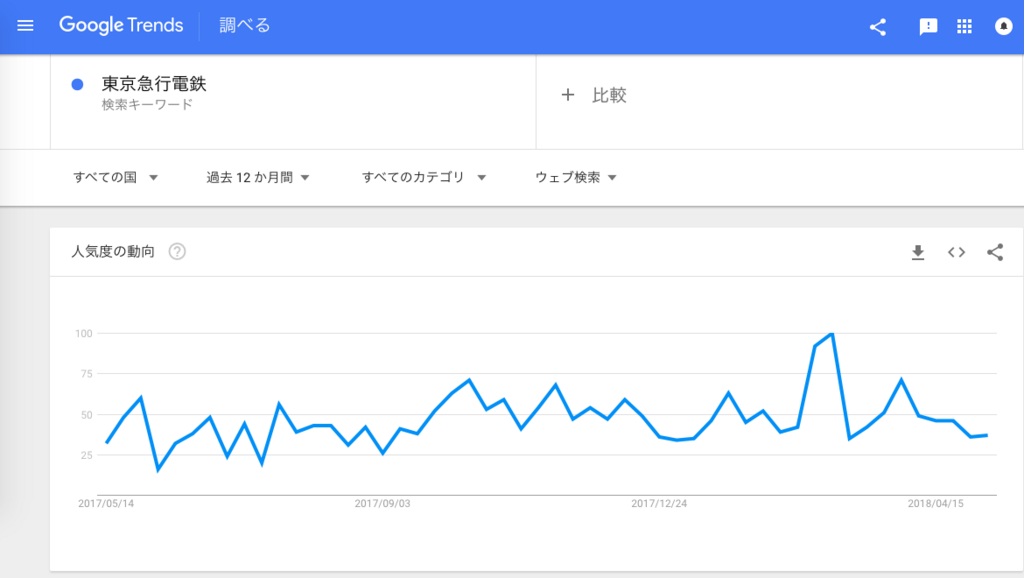Open the Google apps grid
Screen dimensions: 1024x578
[x=965, y=26]
